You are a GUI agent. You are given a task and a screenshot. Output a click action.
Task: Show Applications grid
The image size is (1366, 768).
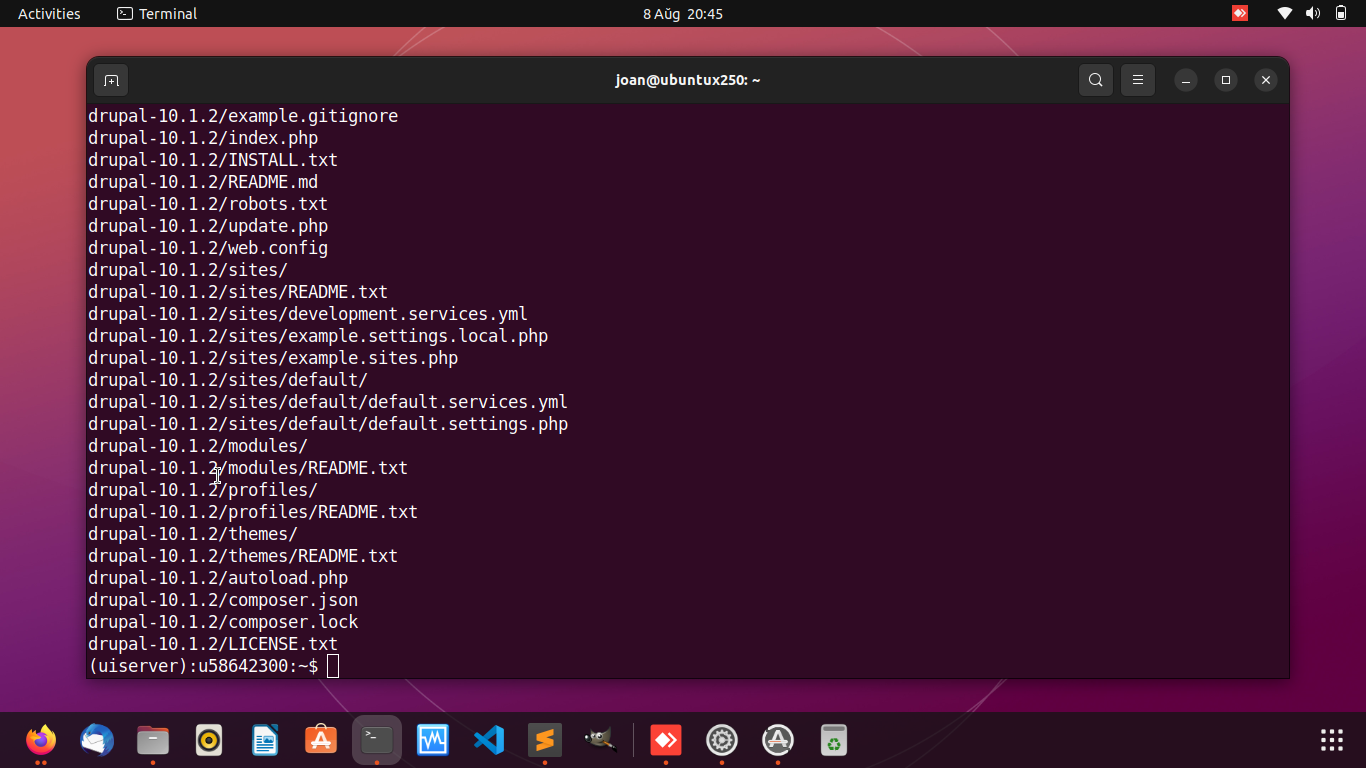pos(1332,740)
